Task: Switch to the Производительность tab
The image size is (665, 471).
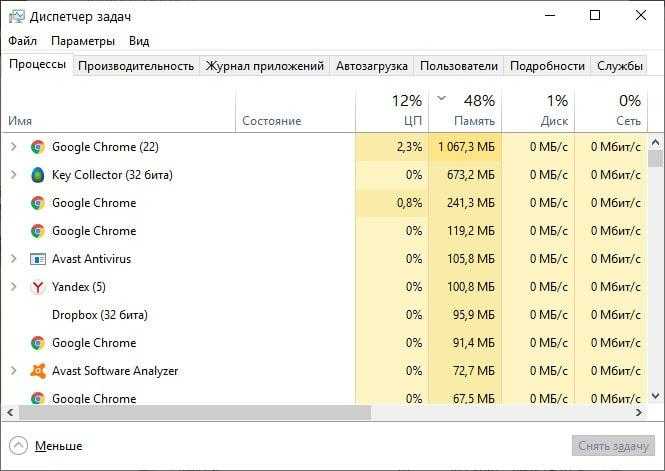Action: coord(136,66)
